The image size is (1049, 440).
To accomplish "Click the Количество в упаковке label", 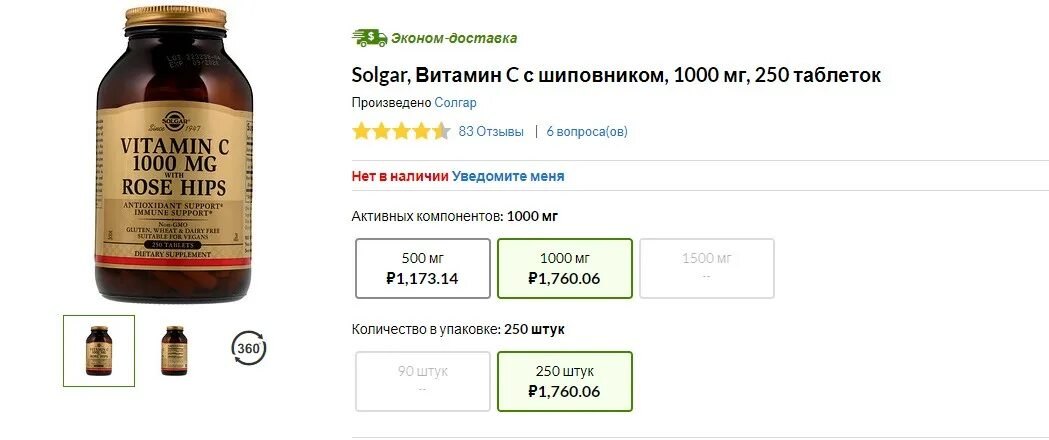I will 427,329.
